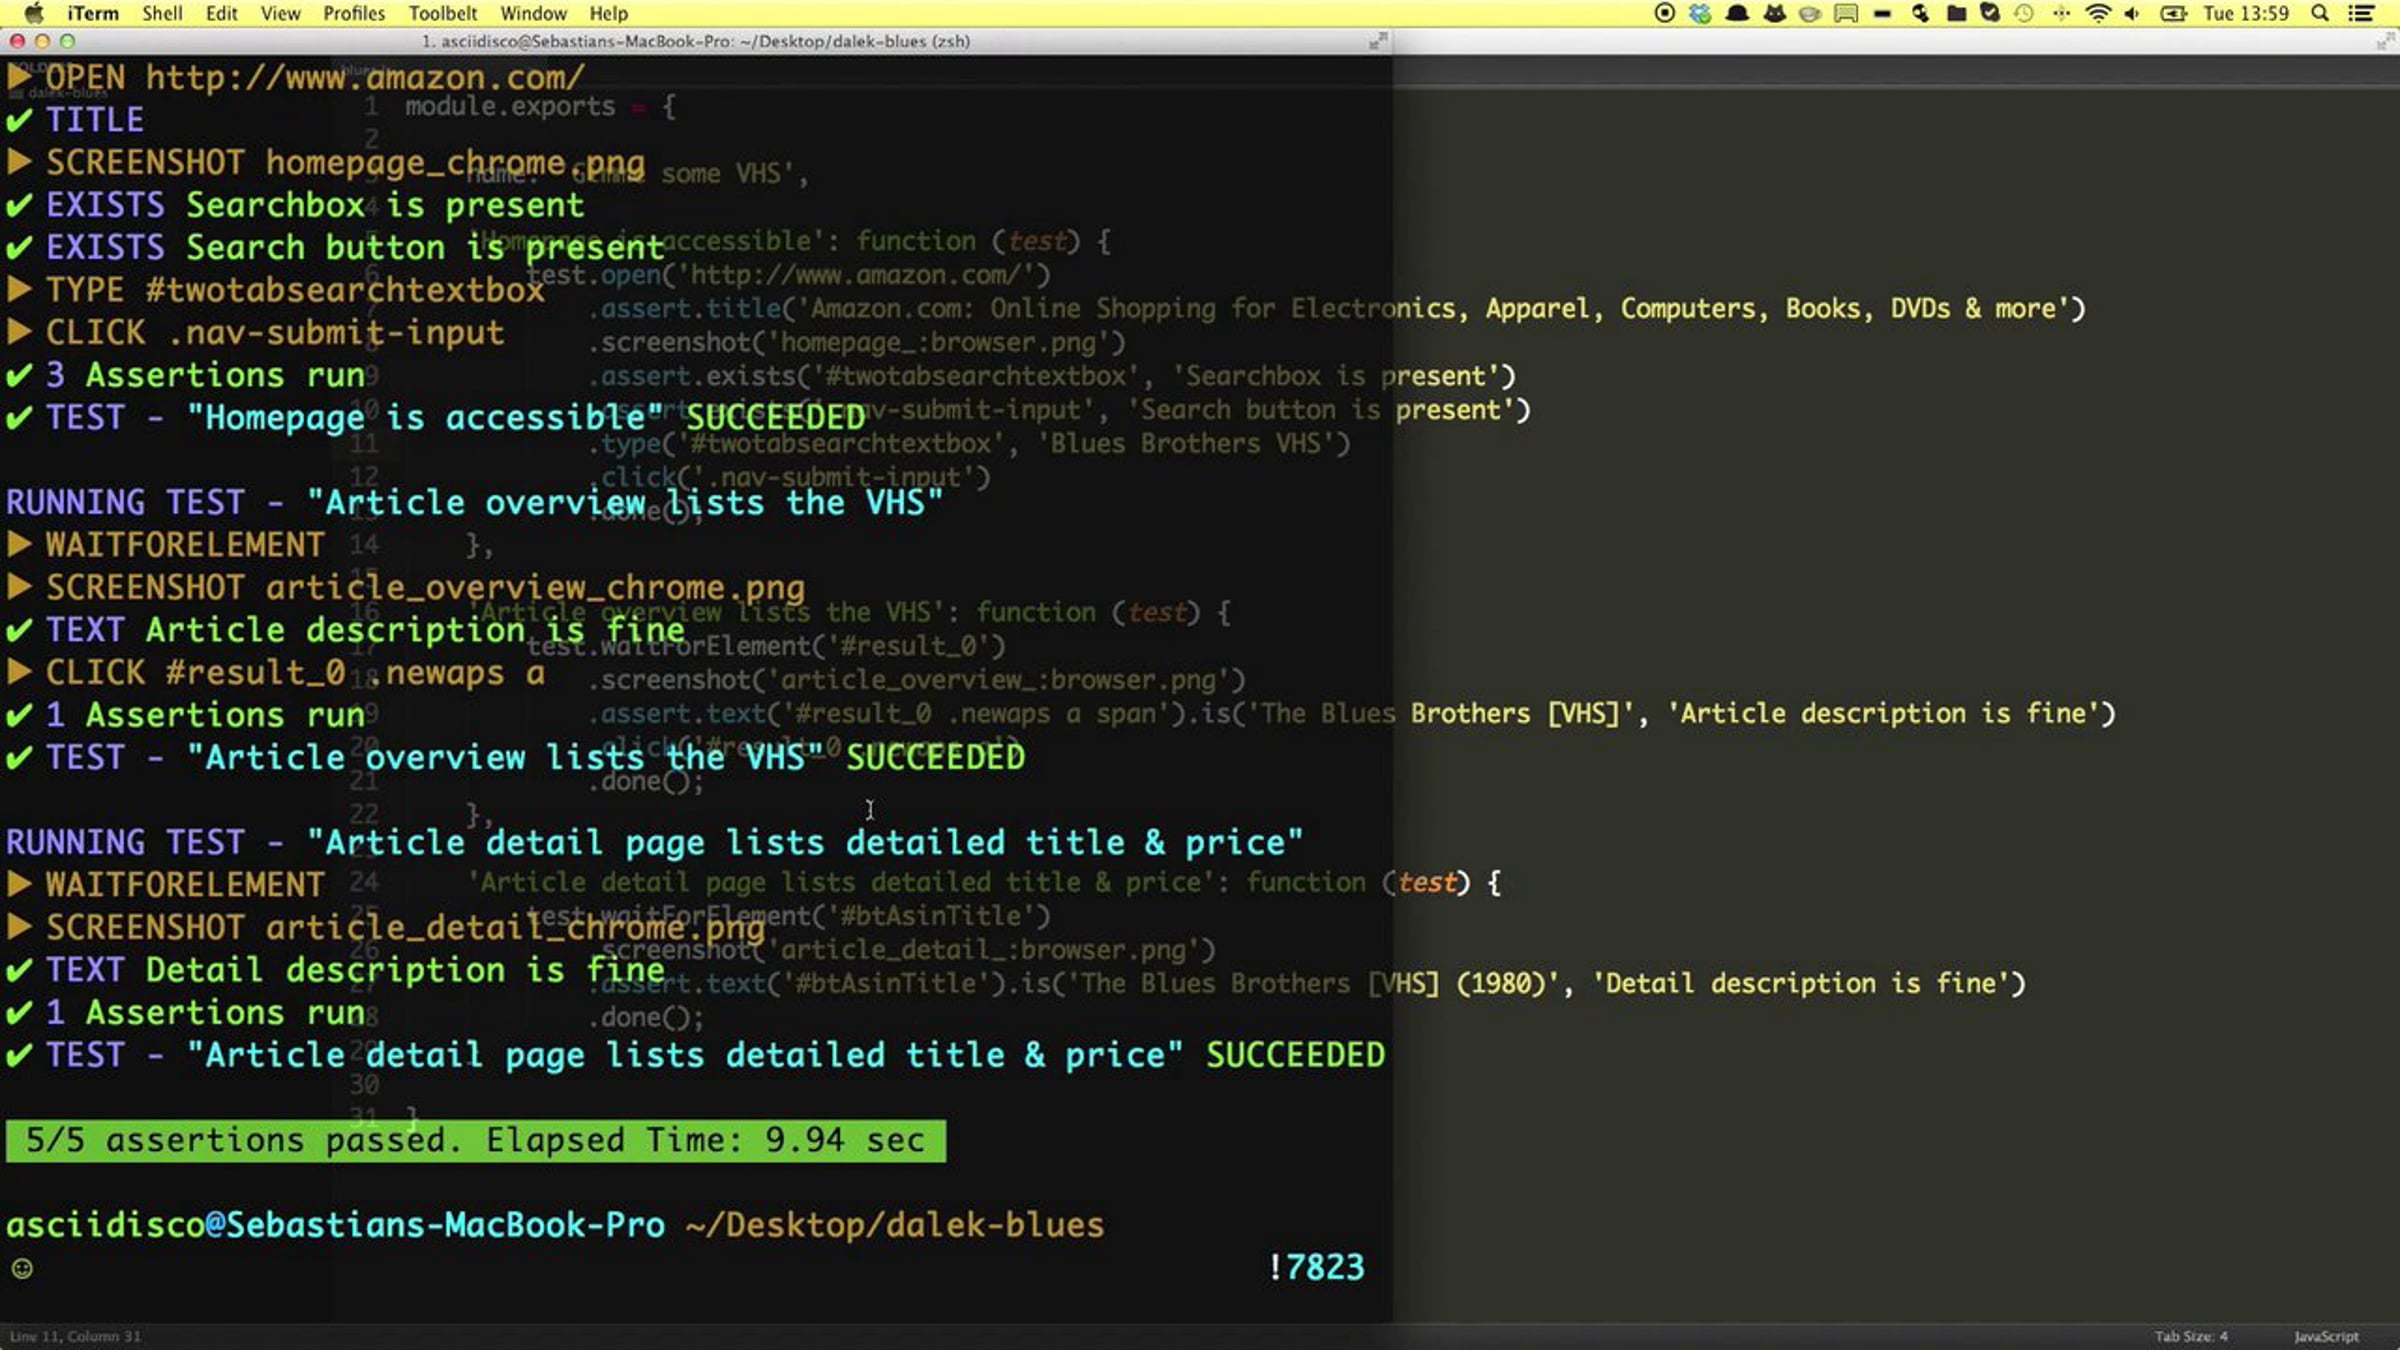2400x1350 pixels.
Task: Click the checkmark badge menu bar icon
Action: pyautogui.click(x=1990, y=13)
